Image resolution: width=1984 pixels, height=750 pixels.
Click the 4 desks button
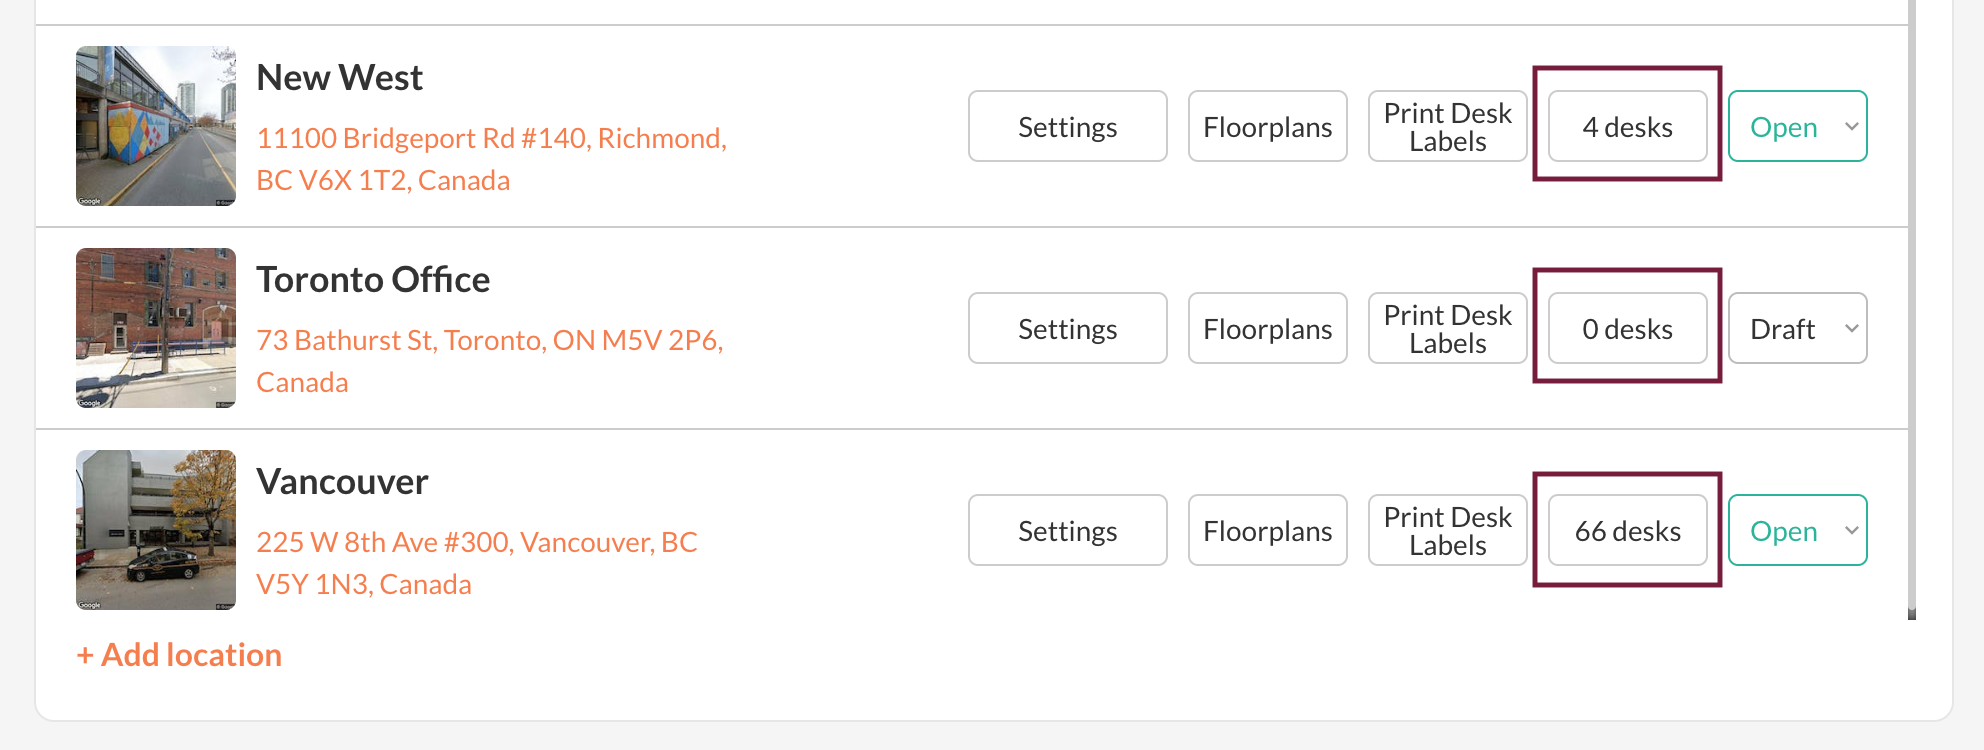pyautogui.click(x=1627, y=127)
